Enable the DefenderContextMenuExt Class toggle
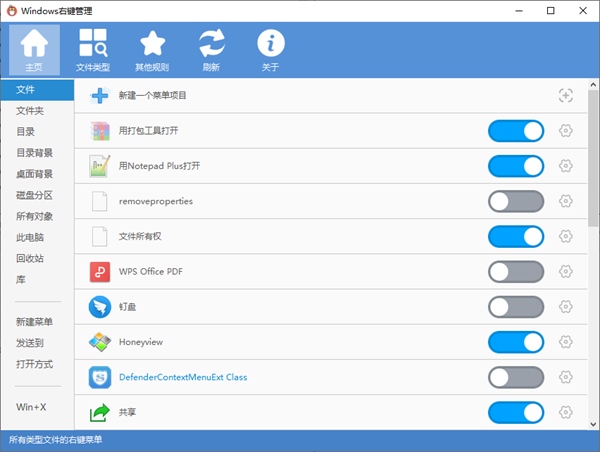The image size is (600, 452). coord(516,377)
